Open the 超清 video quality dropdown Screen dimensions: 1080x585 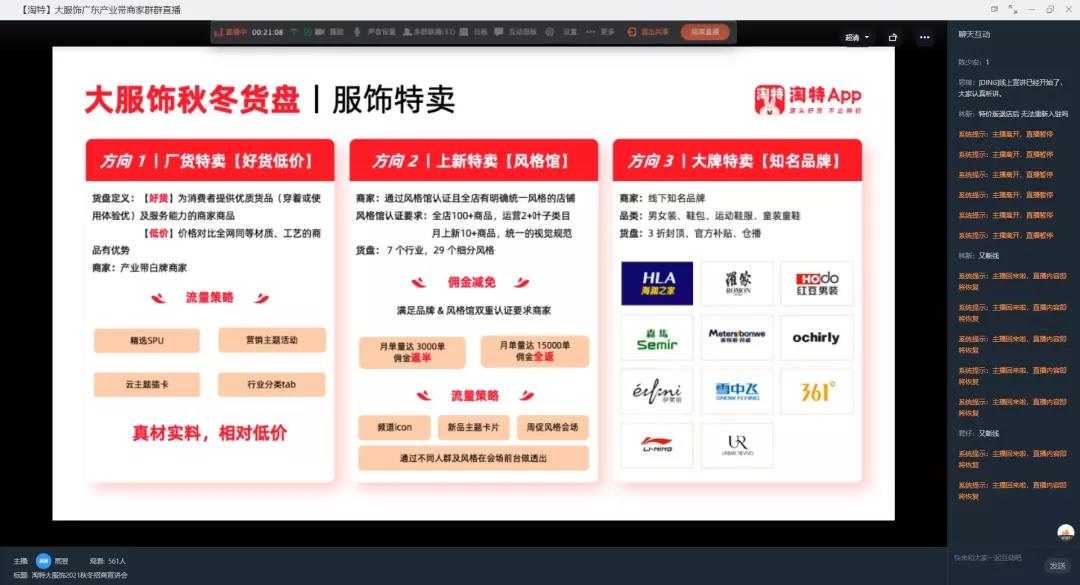click(x=857, y=38)
